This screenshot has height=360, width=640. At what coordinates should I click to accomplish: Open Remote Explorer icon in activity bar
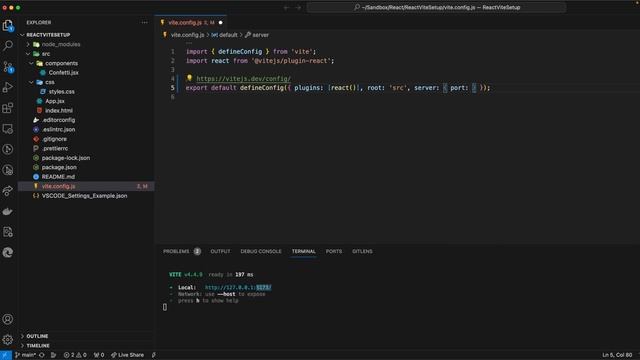click(x=8, y=129)
